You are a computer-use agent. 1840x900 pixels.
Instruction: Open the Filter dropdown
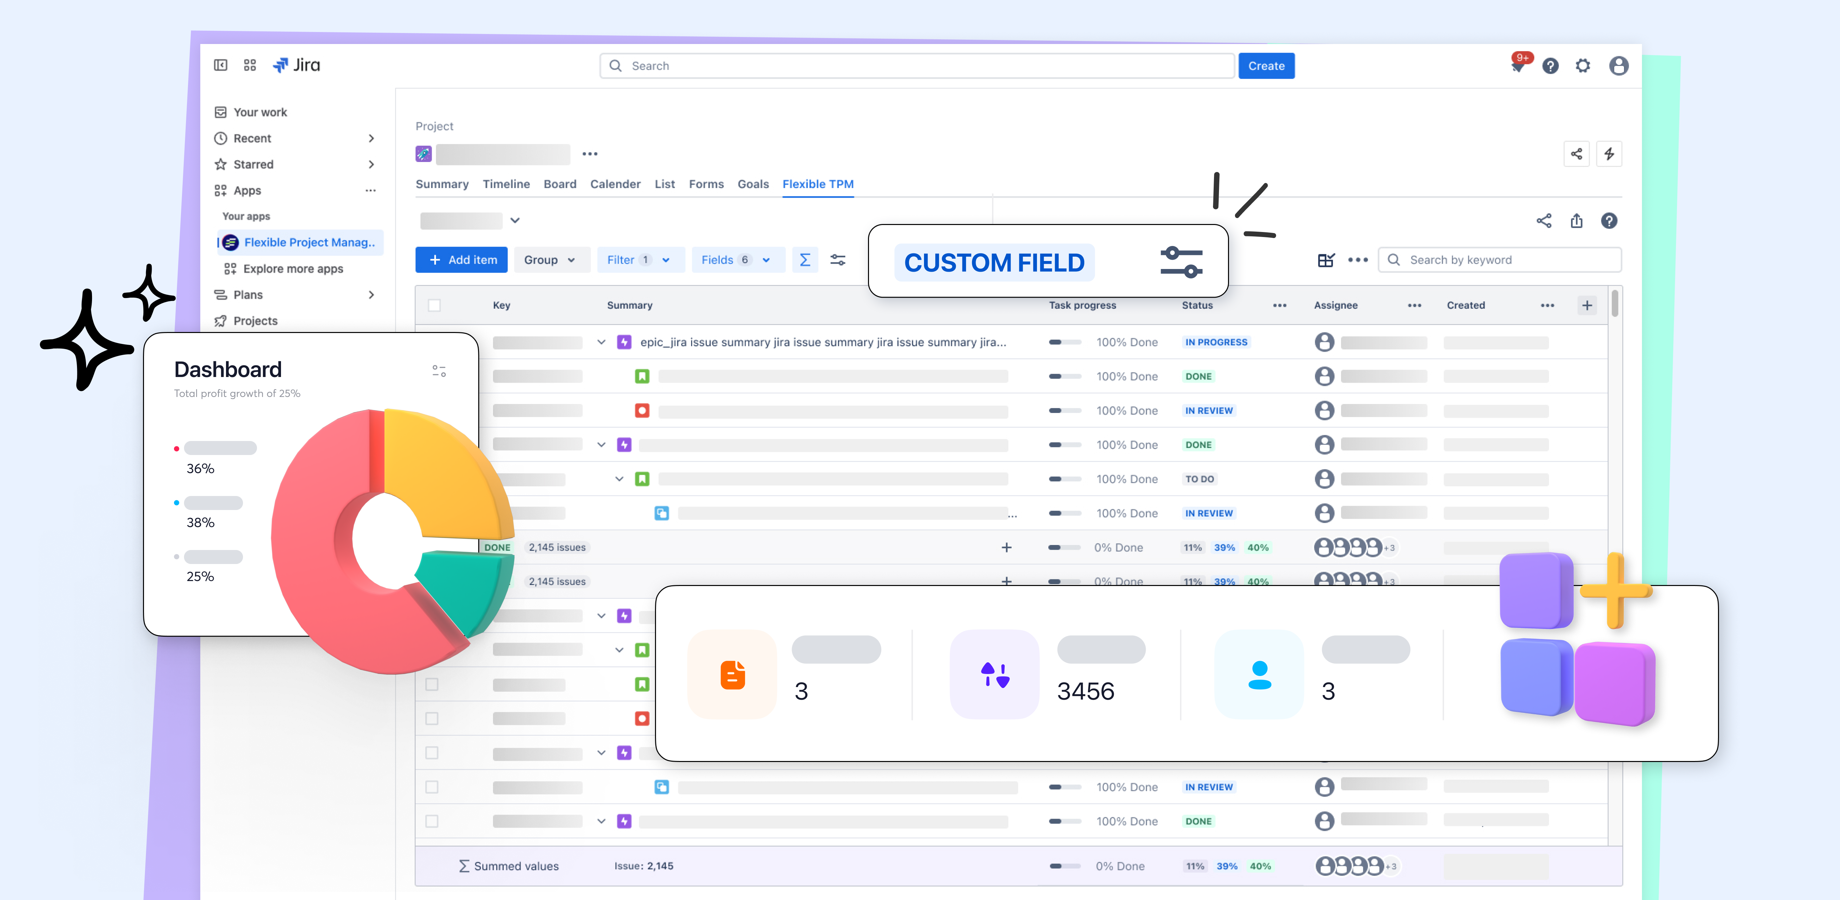(x=639, y=260)
